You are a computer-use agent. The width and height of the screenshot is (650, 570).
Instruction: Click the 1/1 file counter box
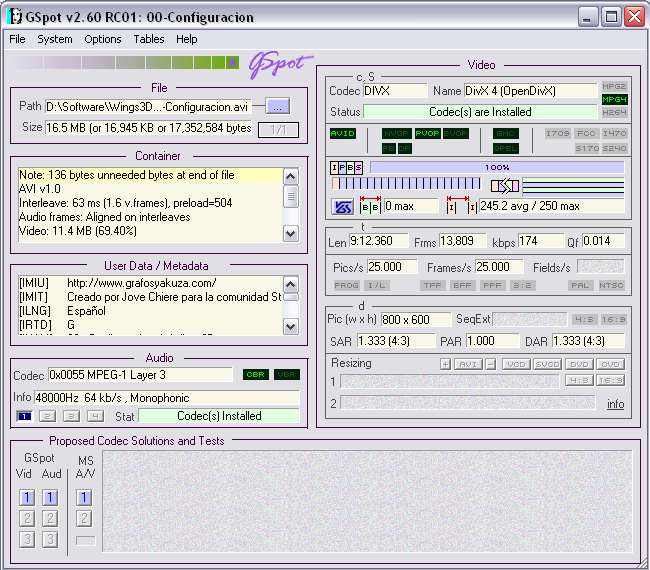click(x=278, y=130)
